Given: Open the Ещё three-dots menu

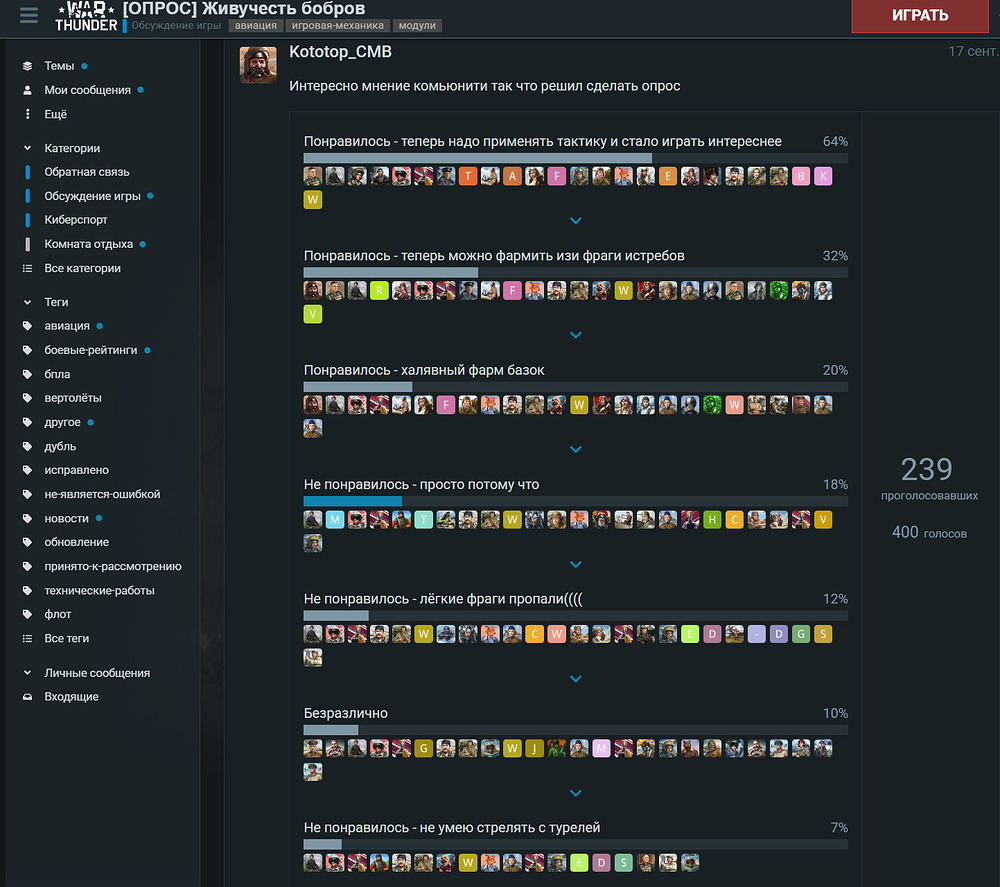Looking at the screenshot, I should 27,114.
